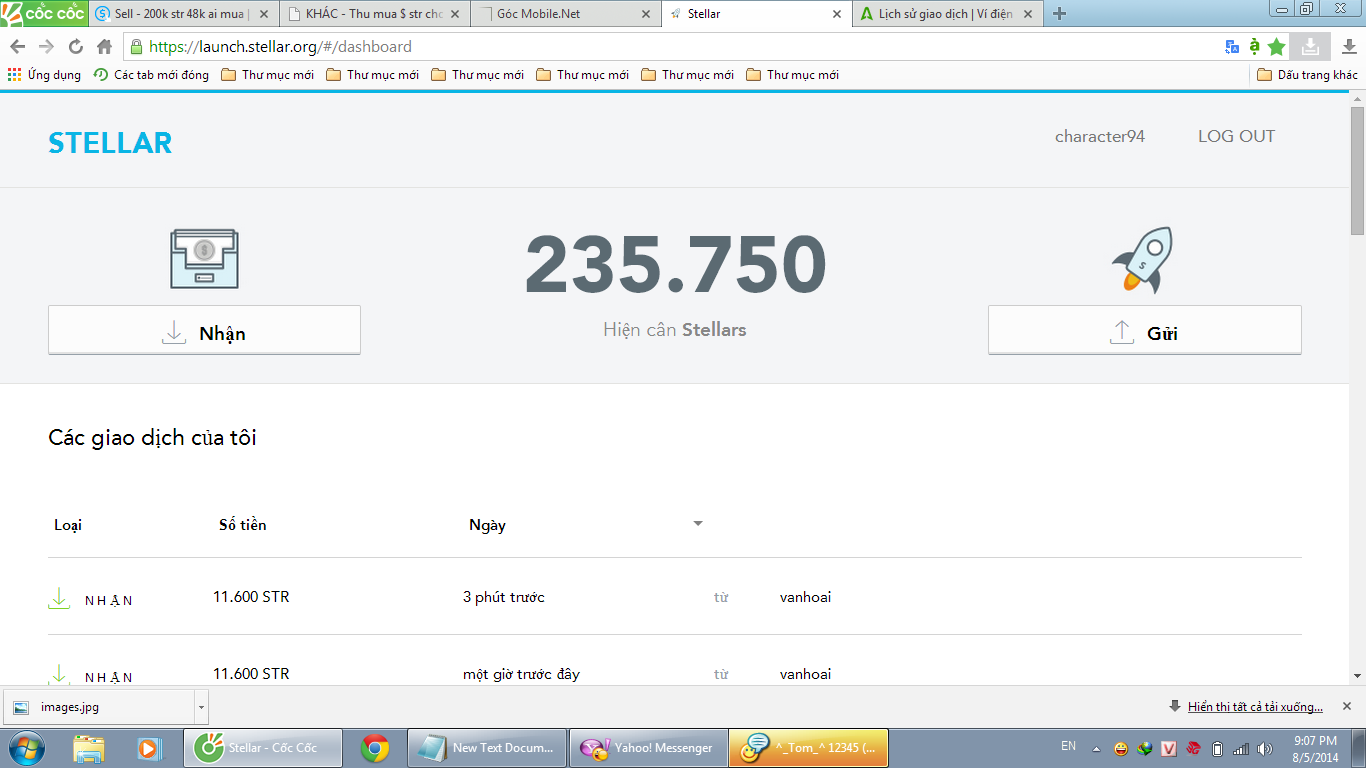This screenshot has width=1366, height=768.
Task: Click the download icon inside the address bar
Action: point(1310,46)
